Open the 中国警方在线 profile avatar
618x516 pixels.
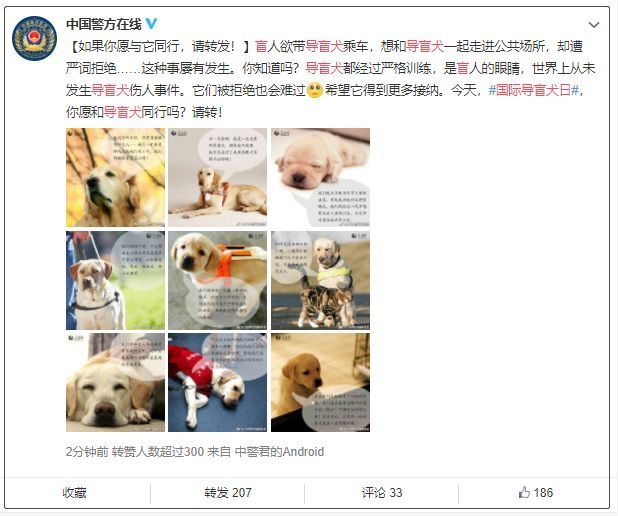point(34,38)
